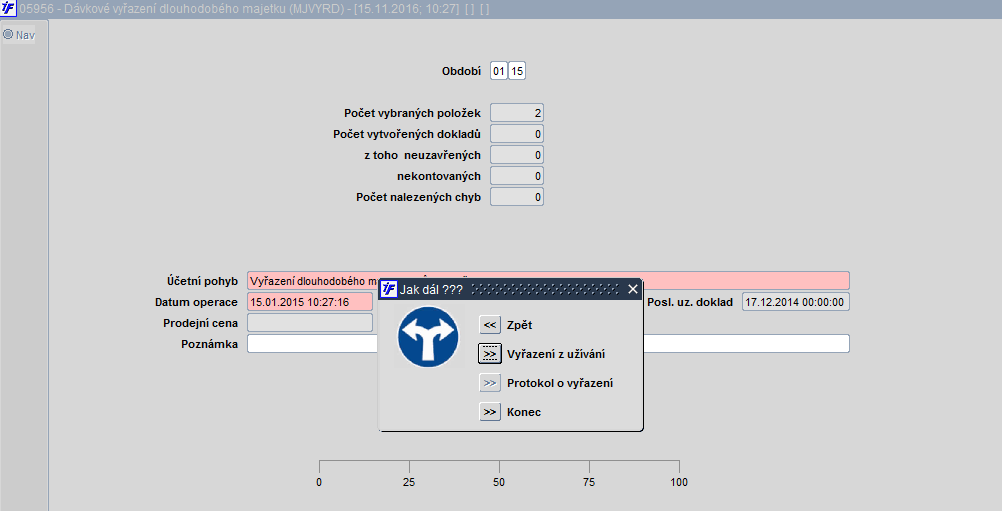Click the Konec arrow button
The height and width of the screenshot is (511, 1002).
[x=489, y=412]
